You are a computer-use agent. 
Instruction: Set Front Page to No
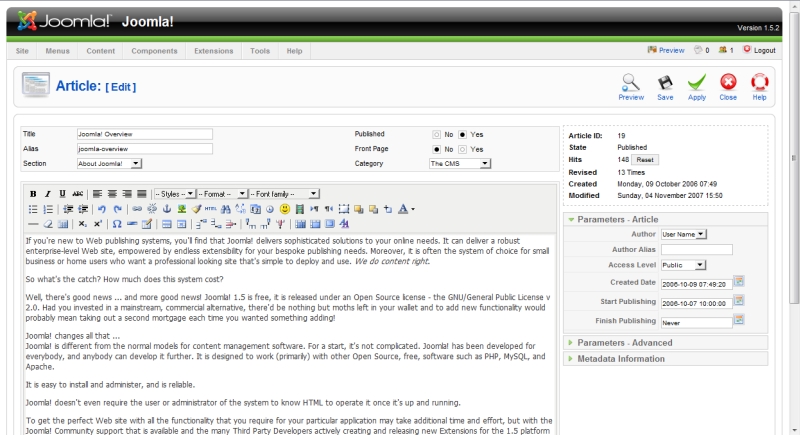tap(436, 149)
